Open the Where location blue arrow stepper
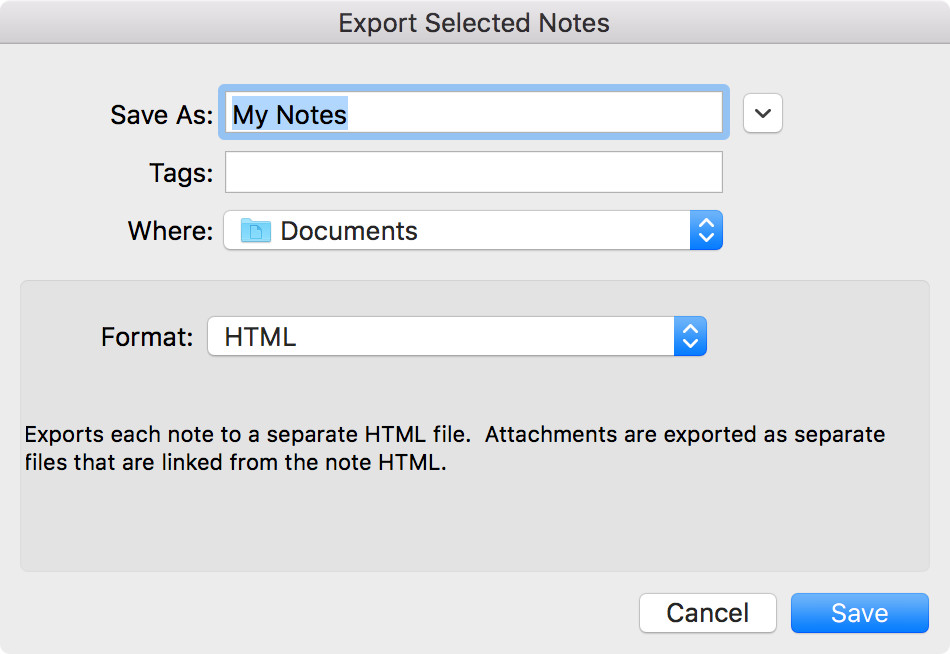950x654 pixels. pyautogui.click(x=706, y=230)
